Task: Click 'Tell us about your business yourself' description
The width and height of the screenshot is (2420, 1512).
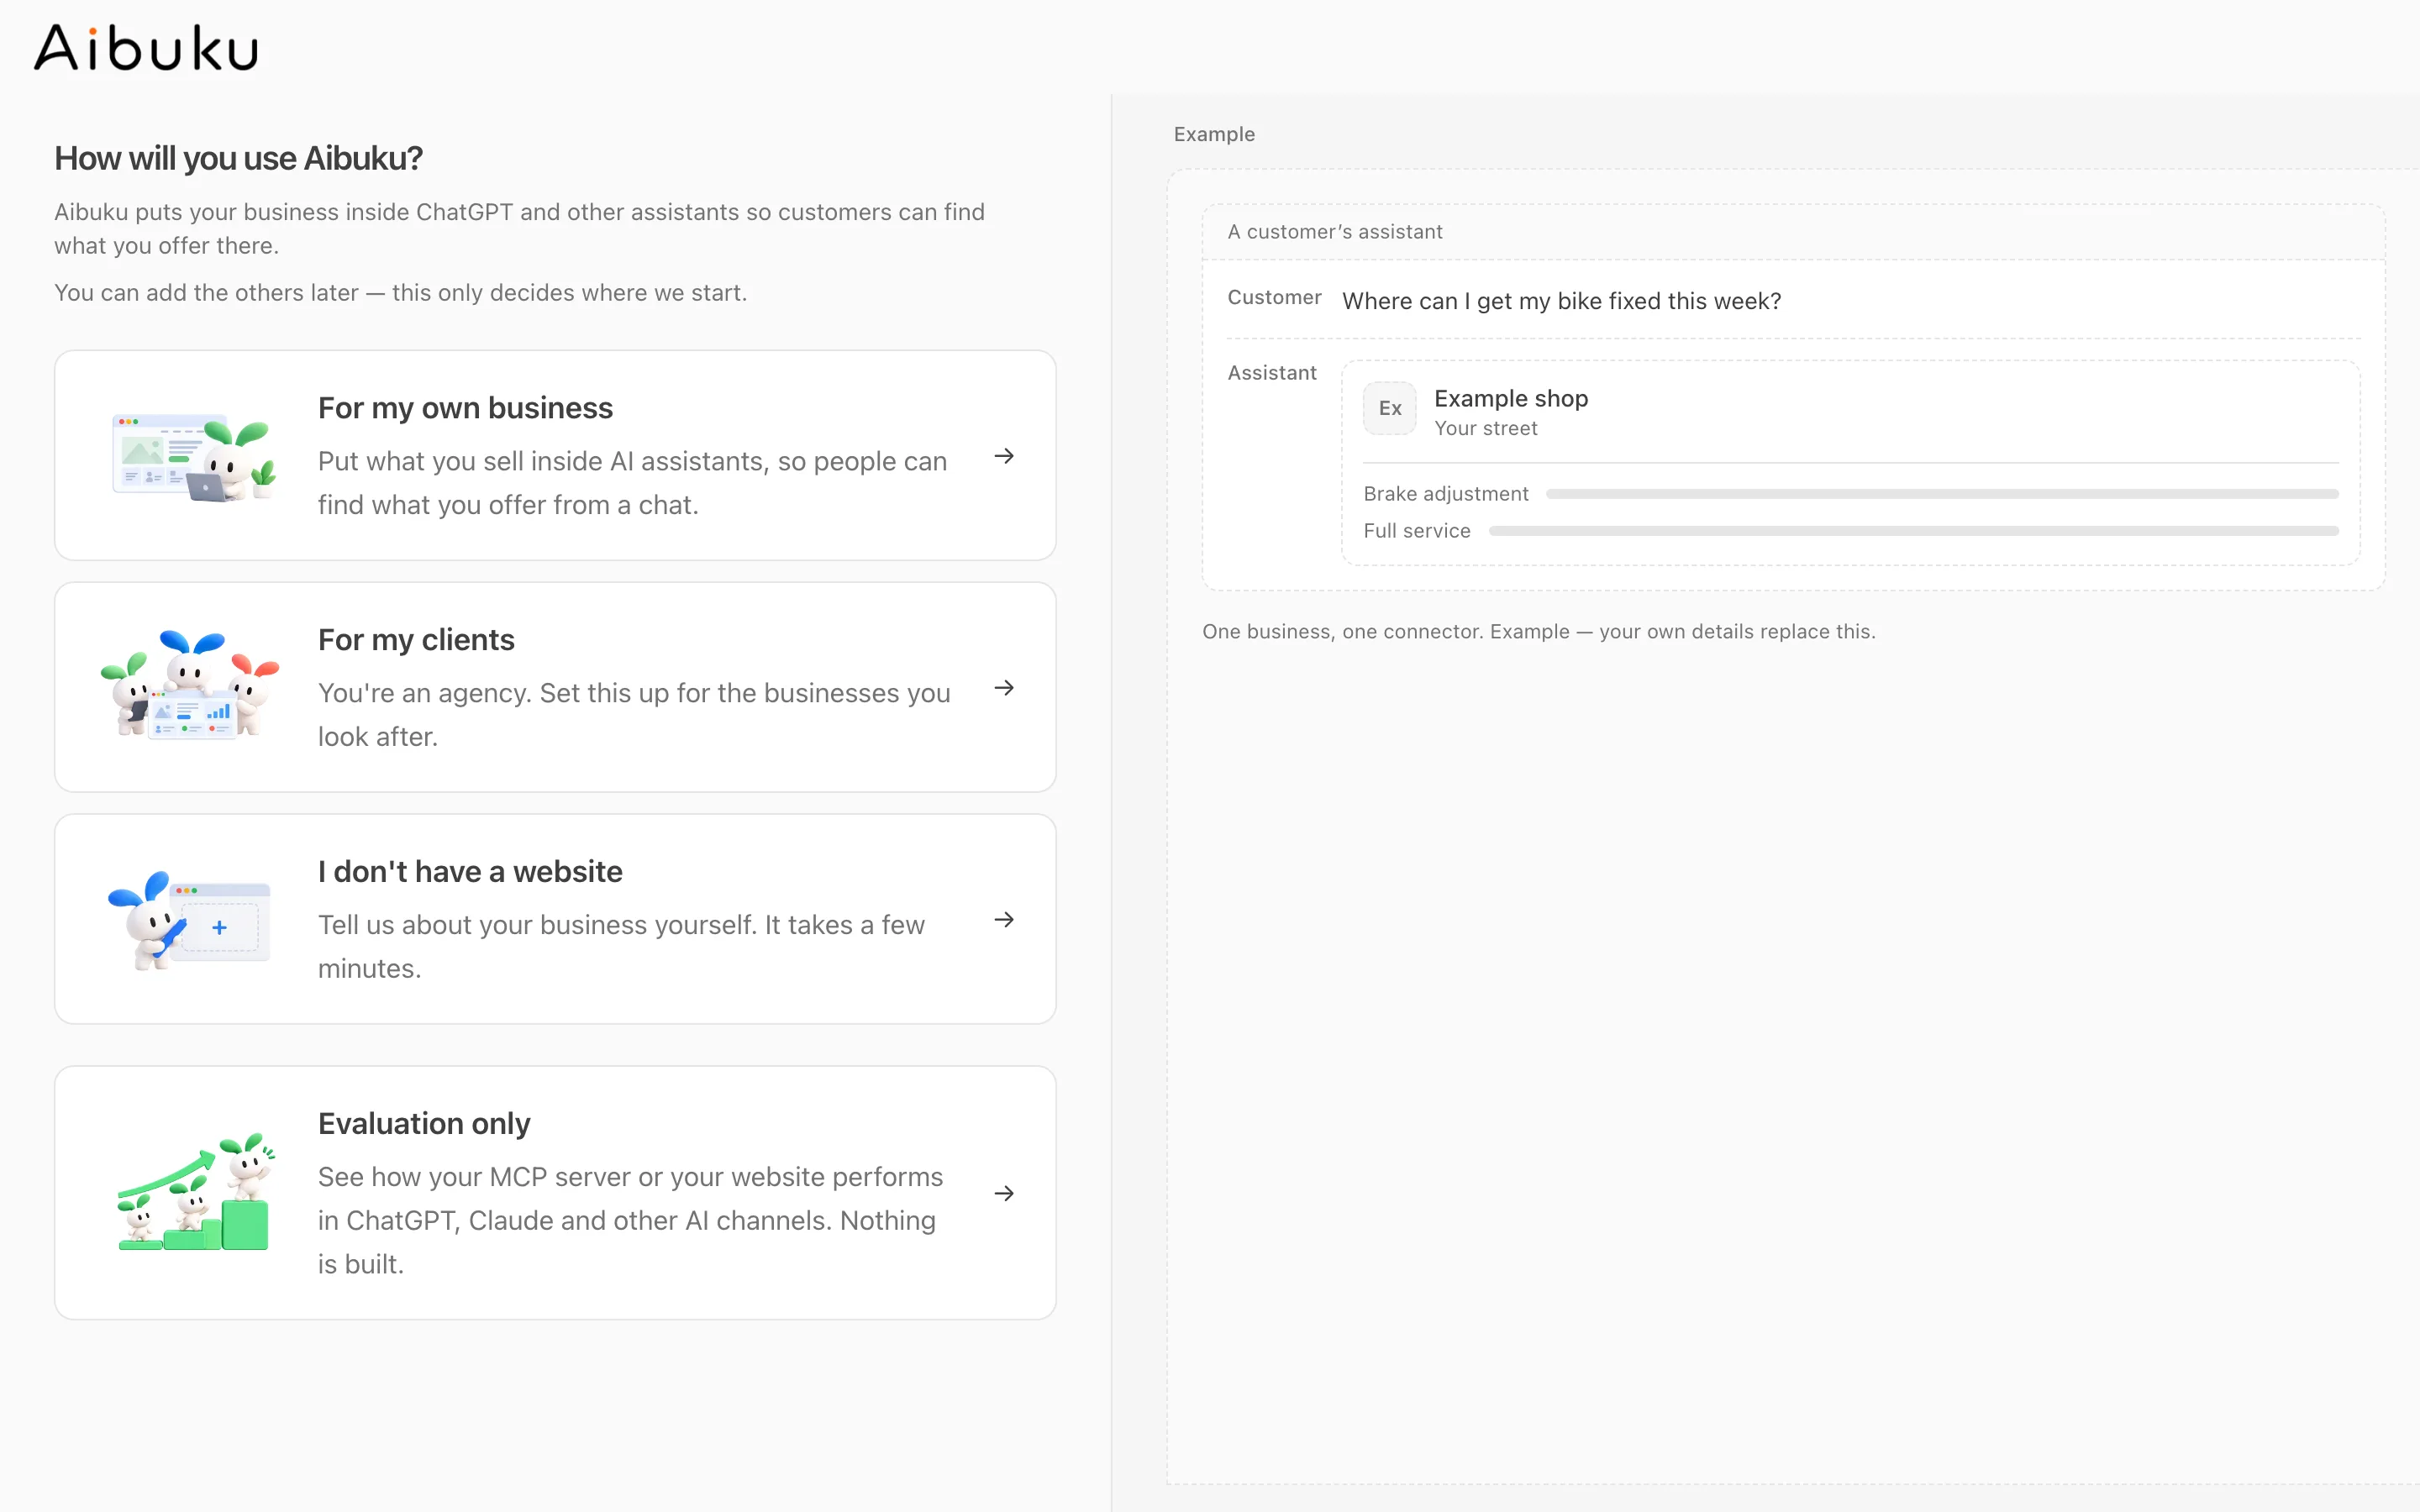Action: [621, 947]
